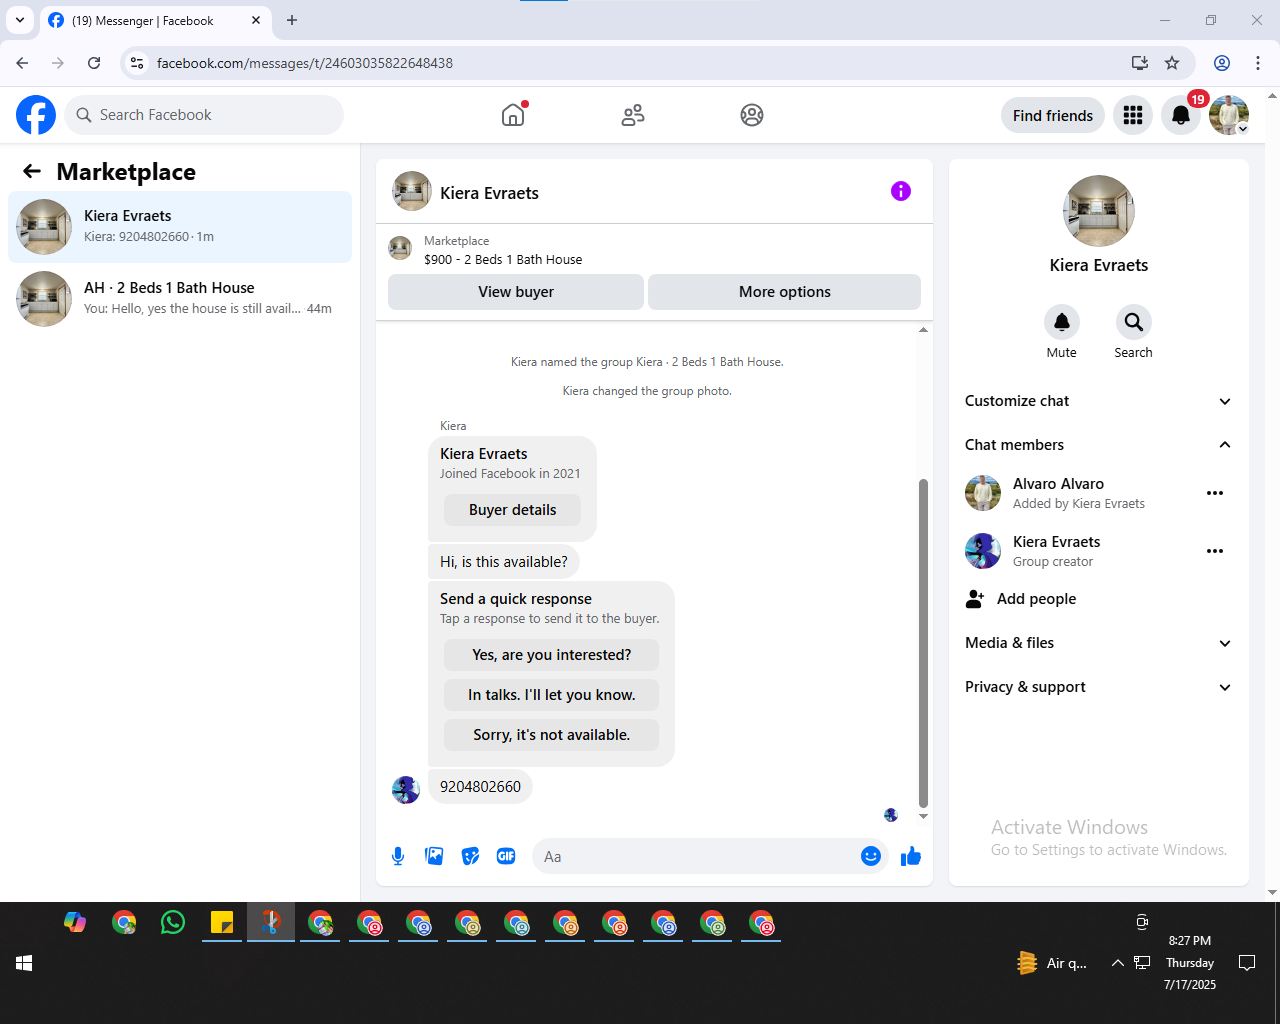
Task: Click the Add people icon
Action: 975,599
